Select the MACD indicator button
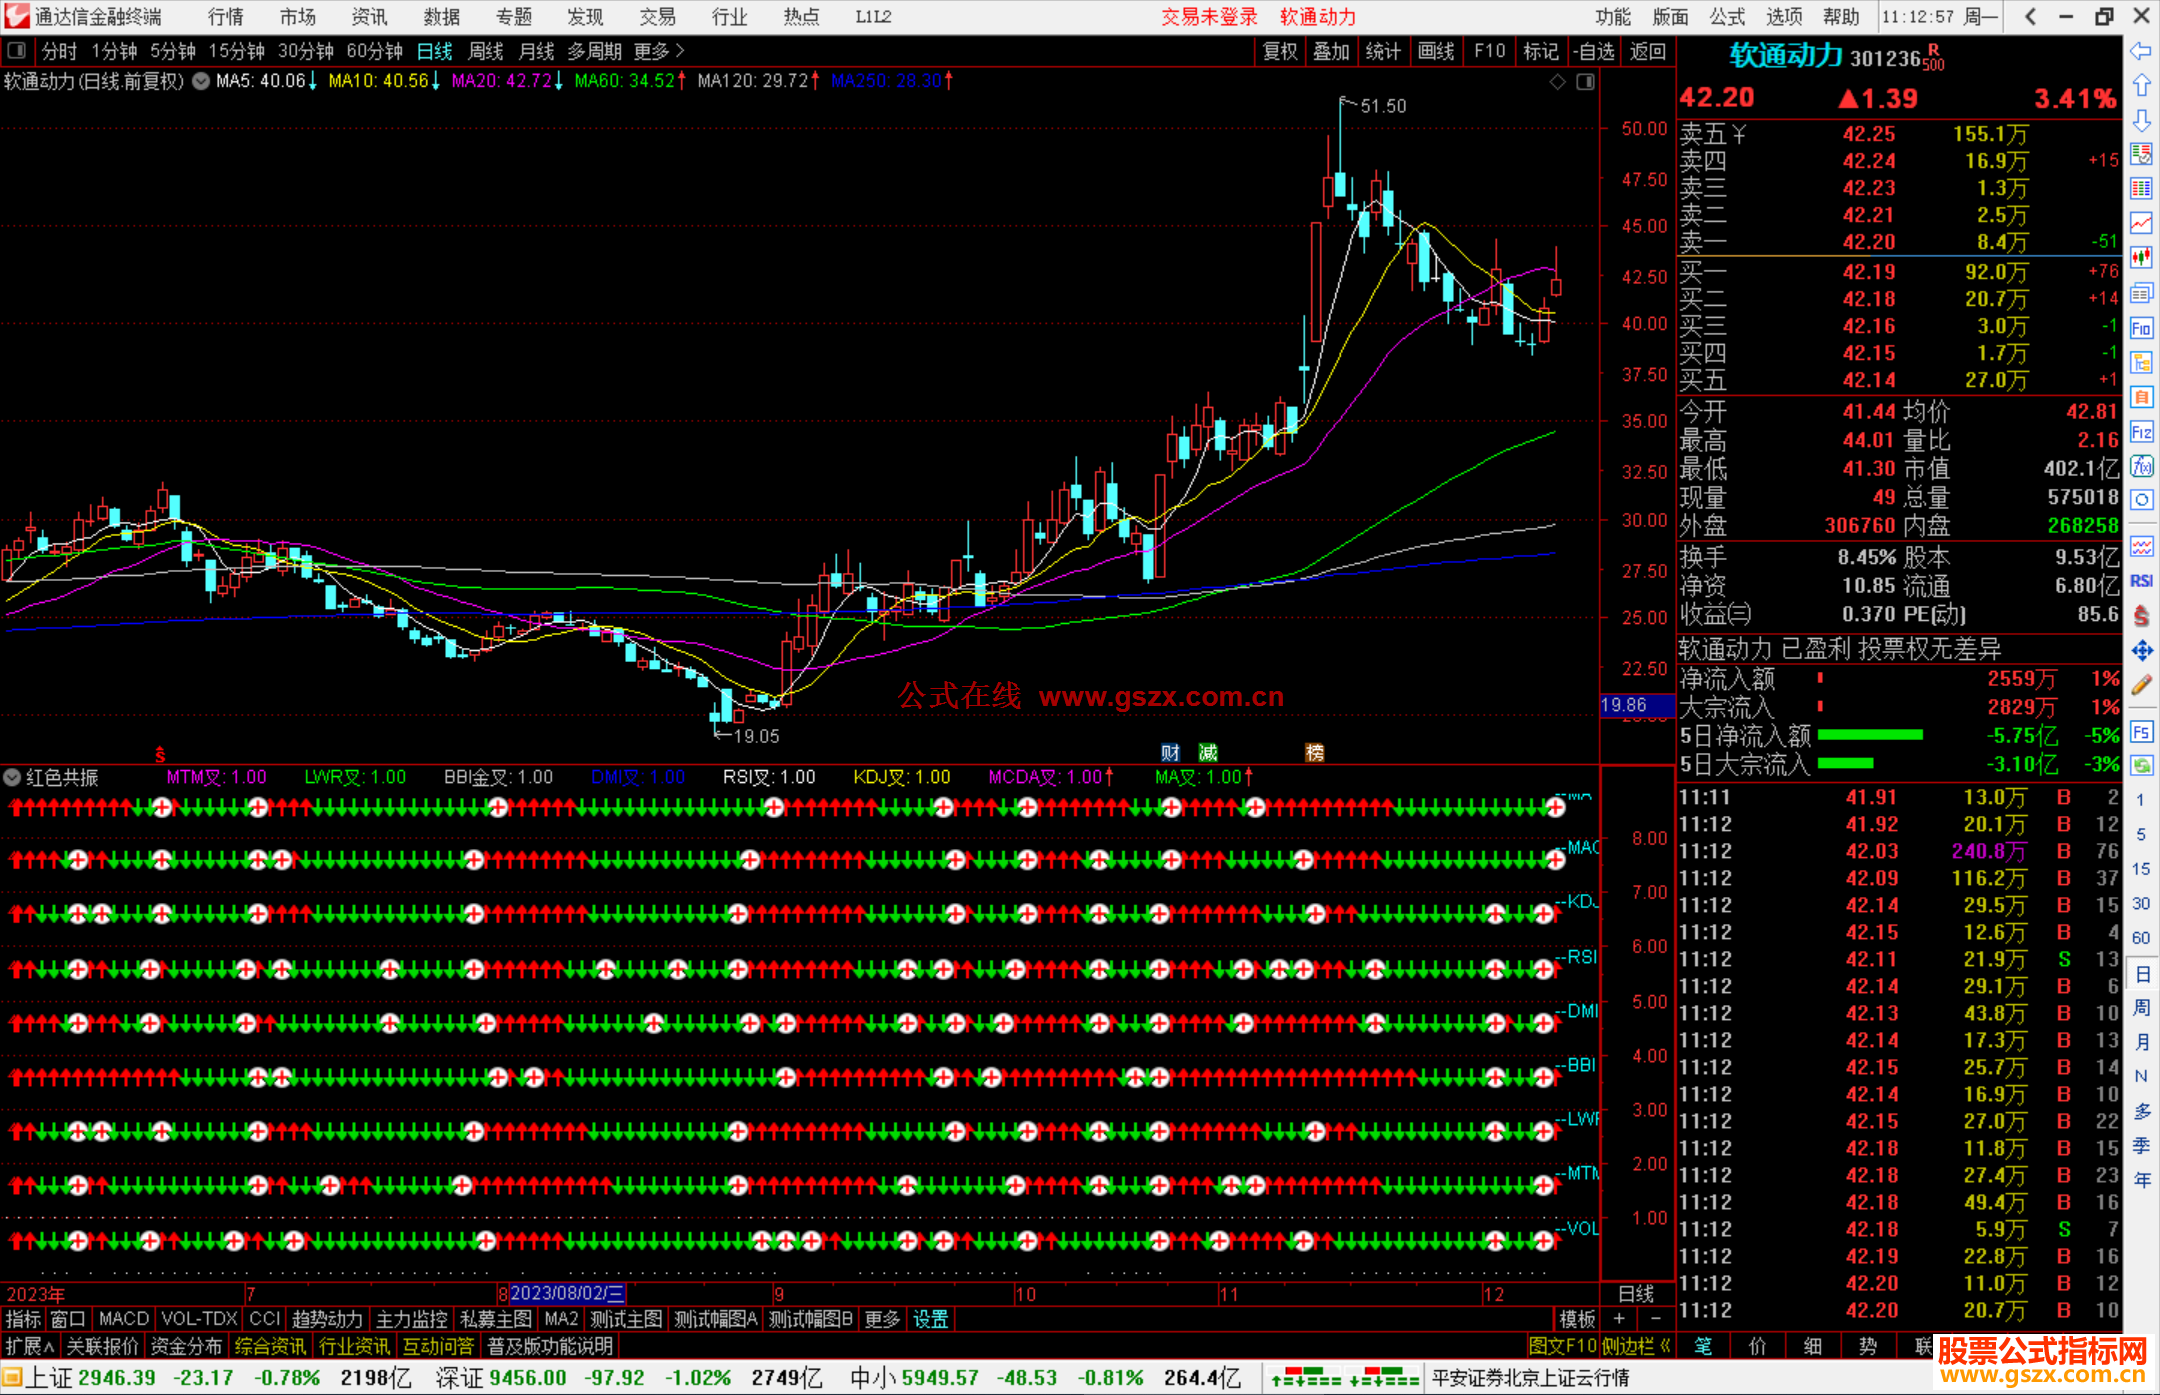Viewport: 2160px width, 1395px height. click(124, 1319)
